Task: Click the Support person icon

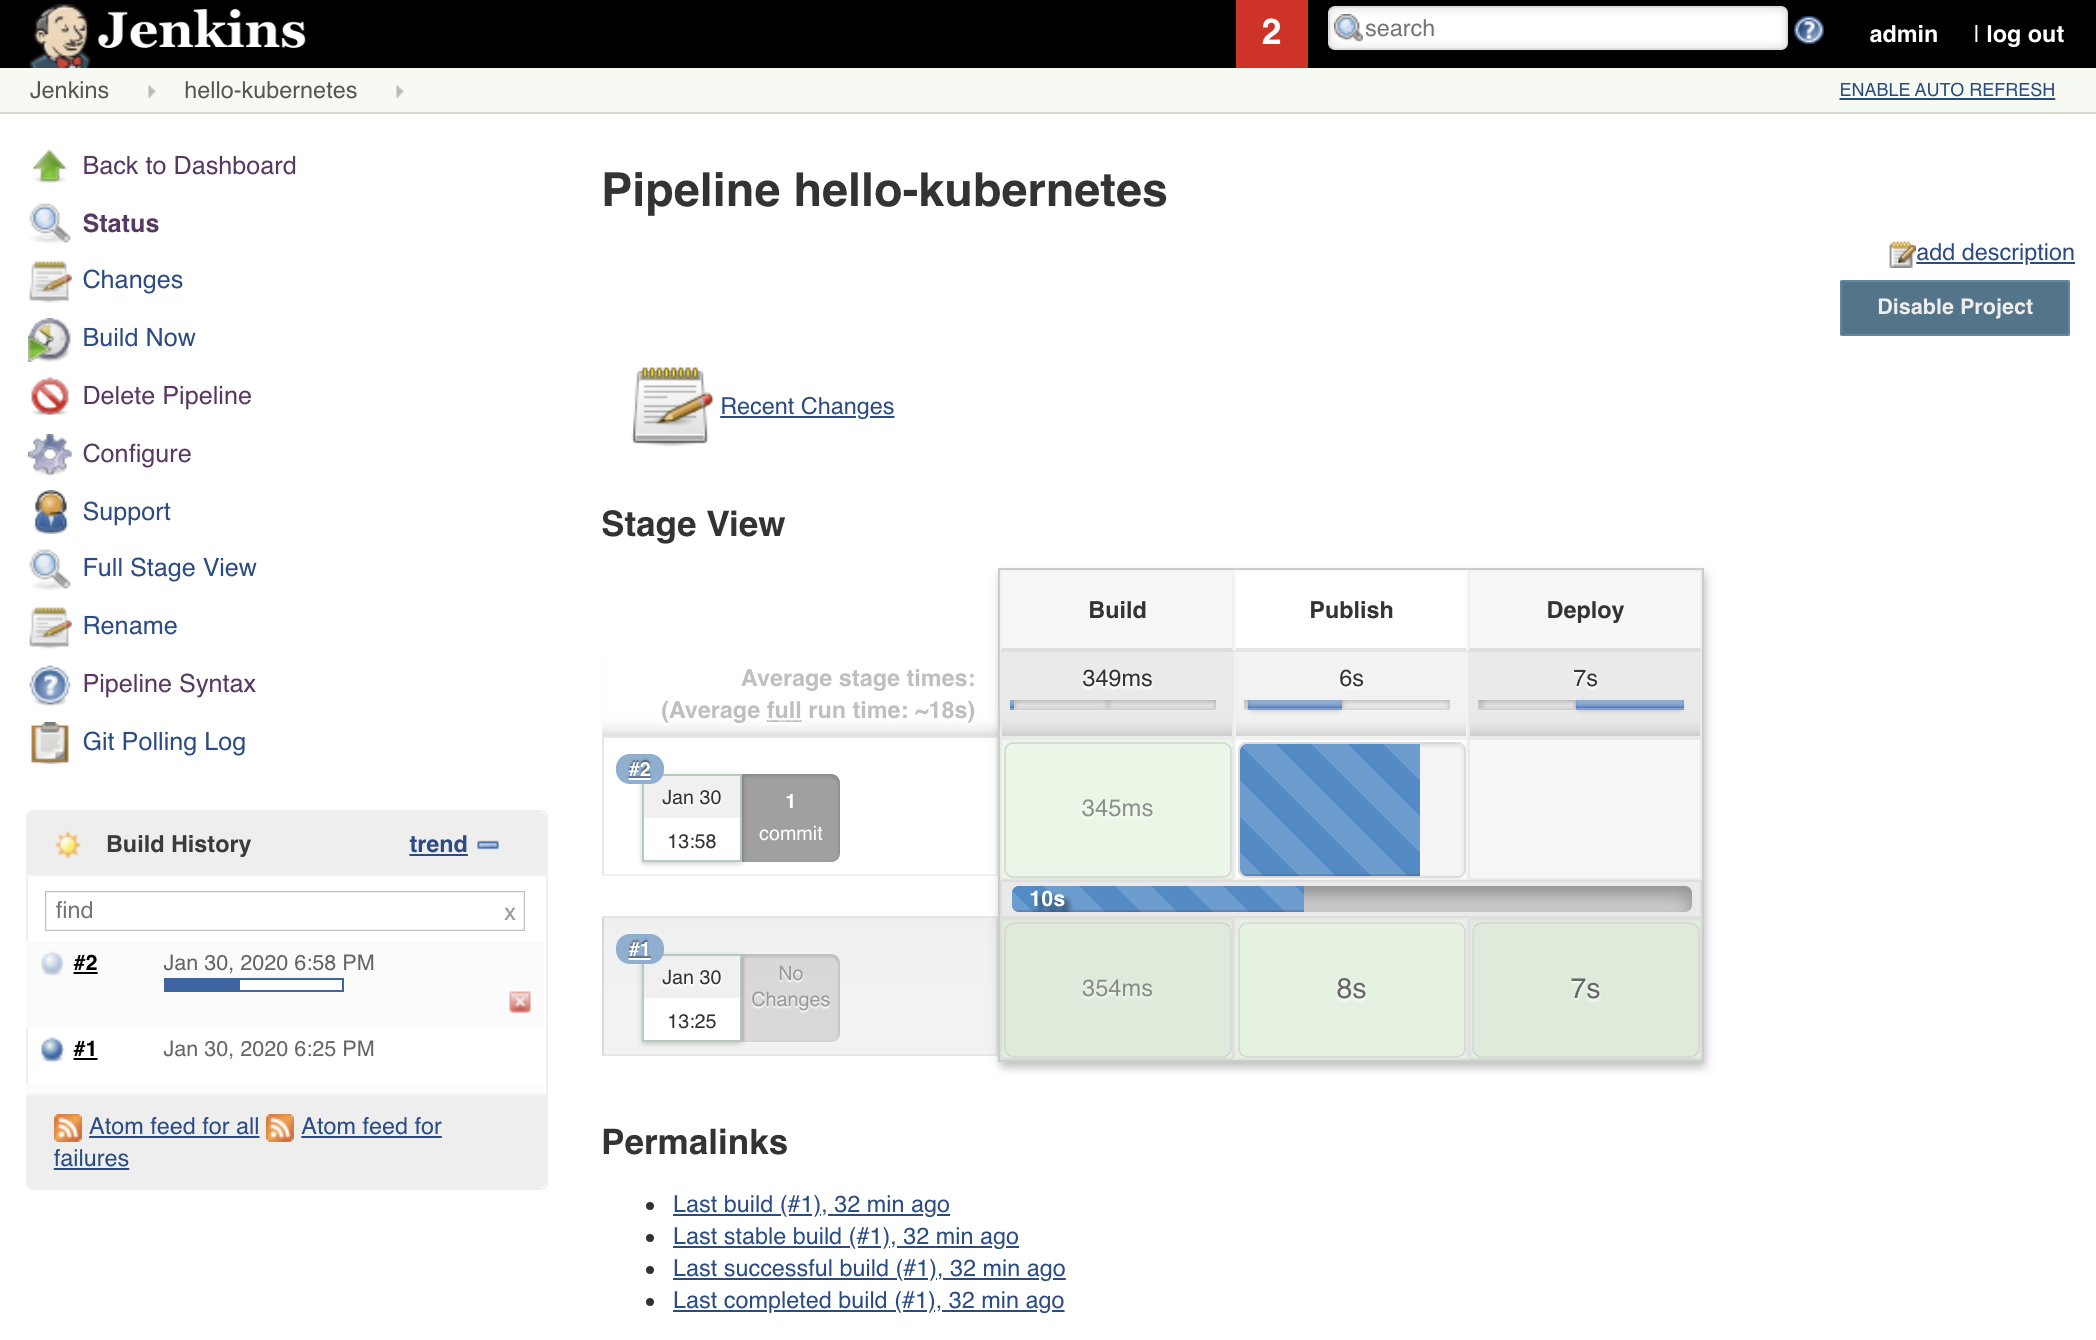Action: click(49, 512)
